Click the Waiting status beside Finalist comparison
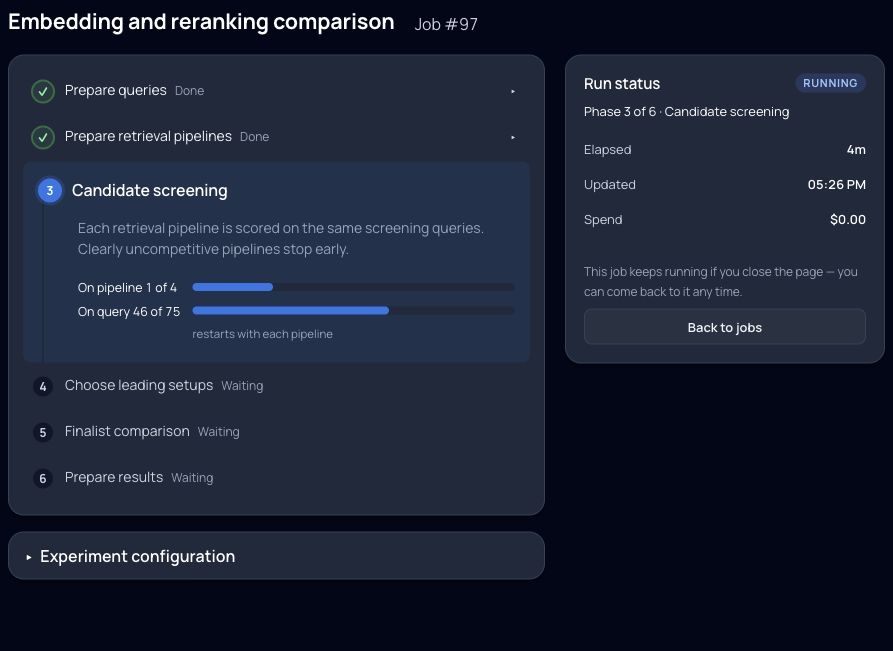The height and width of the screenshot is (651, 893). point(219,432)
